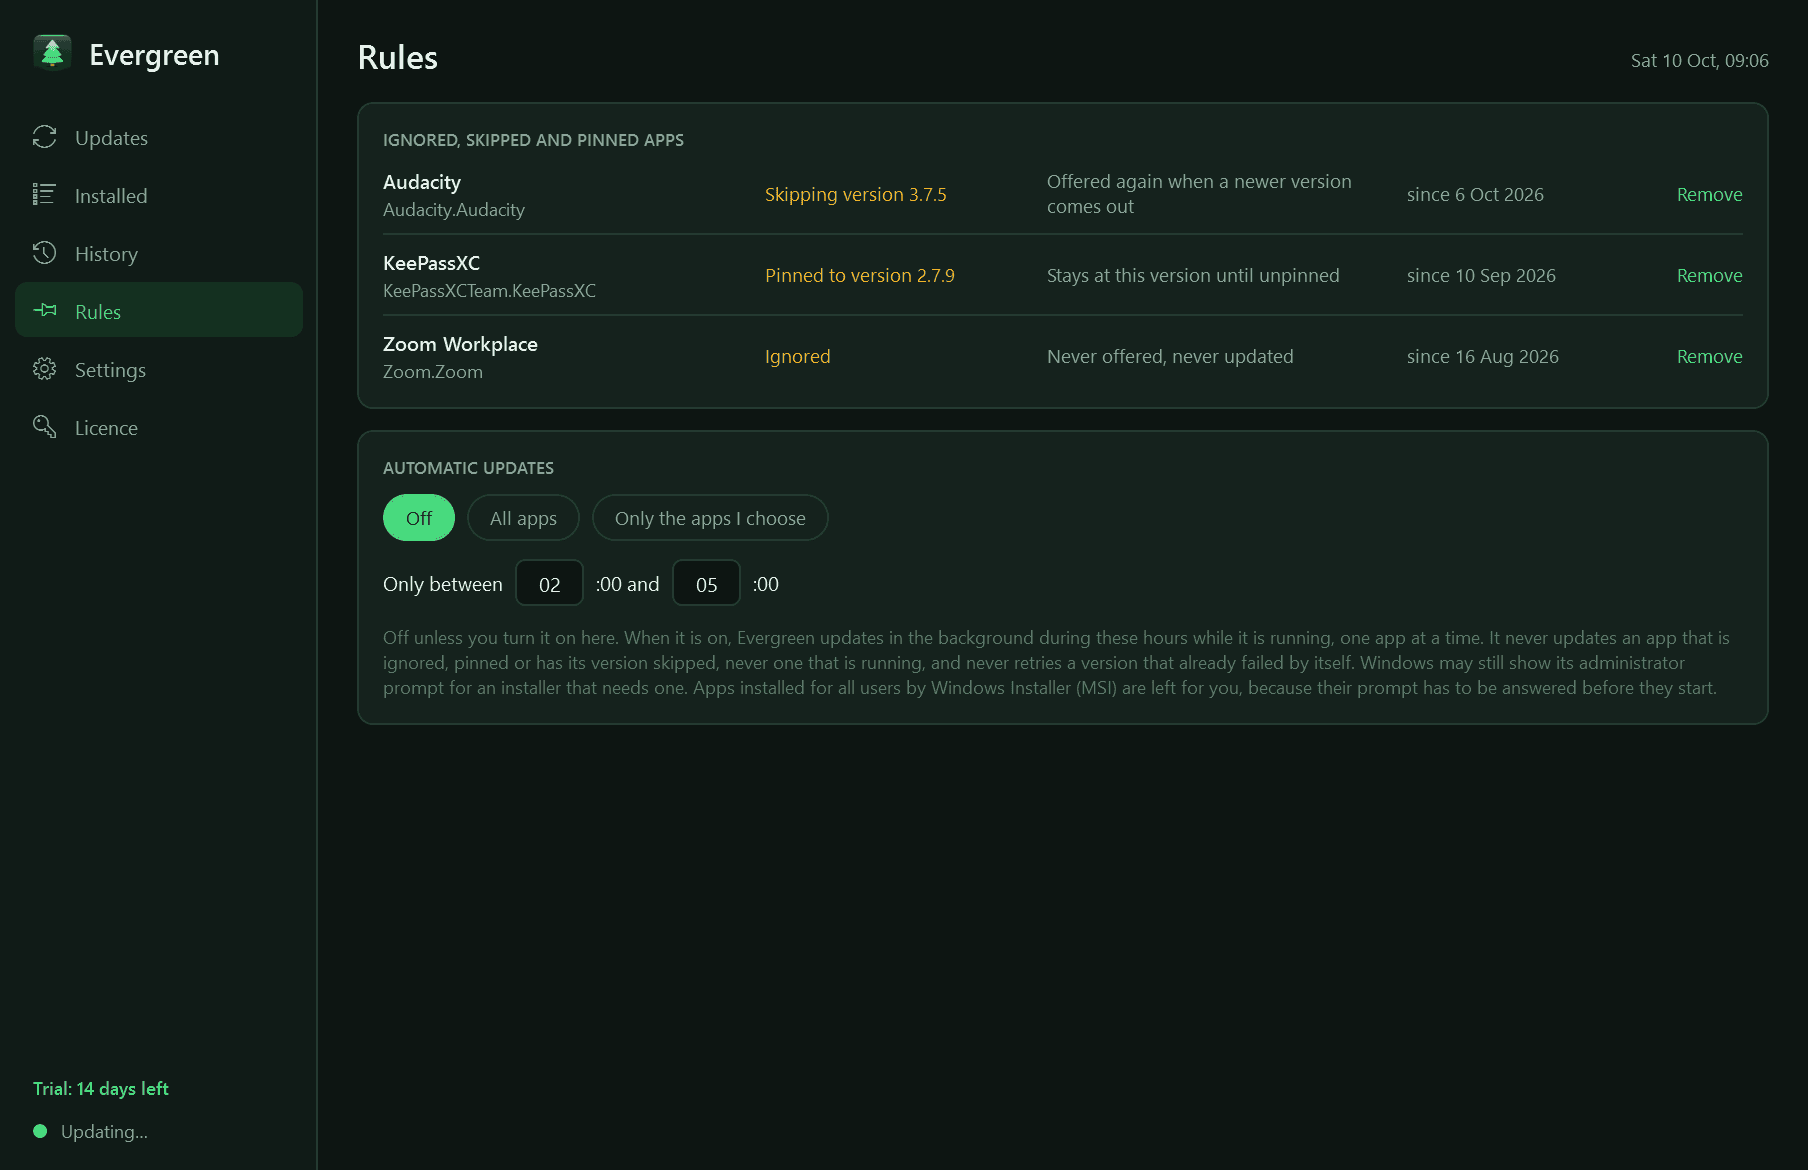Click Skipping version 3.7.5 status
Screen dimensions: 1808x1170
[x=856, y=194]
